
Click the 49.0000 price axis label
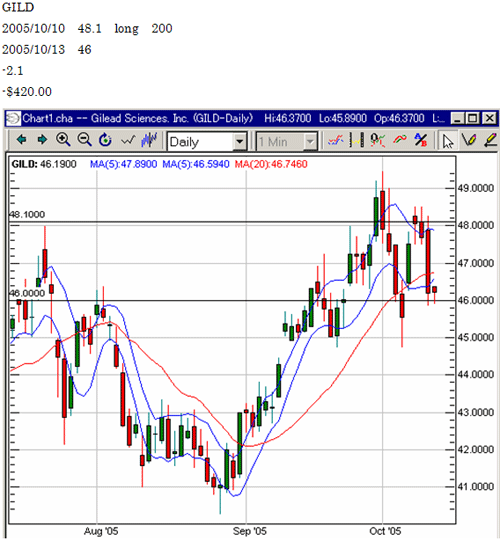coord(476,188)
